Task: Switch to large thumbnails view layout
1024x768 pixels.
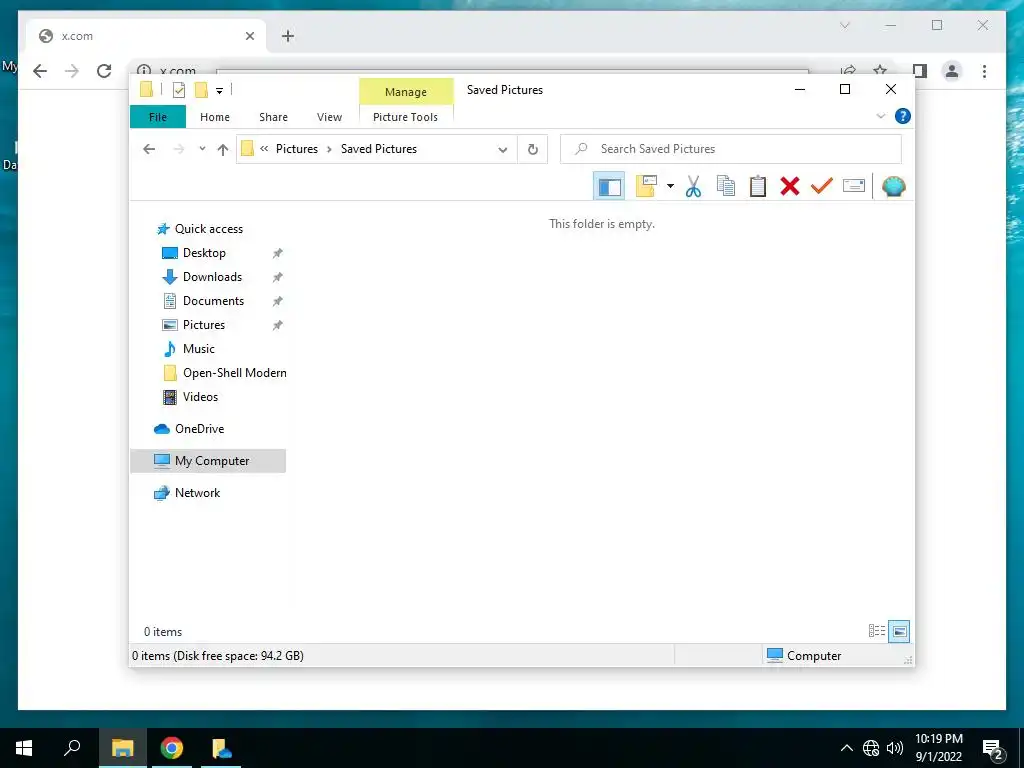Action: point(899,631)
